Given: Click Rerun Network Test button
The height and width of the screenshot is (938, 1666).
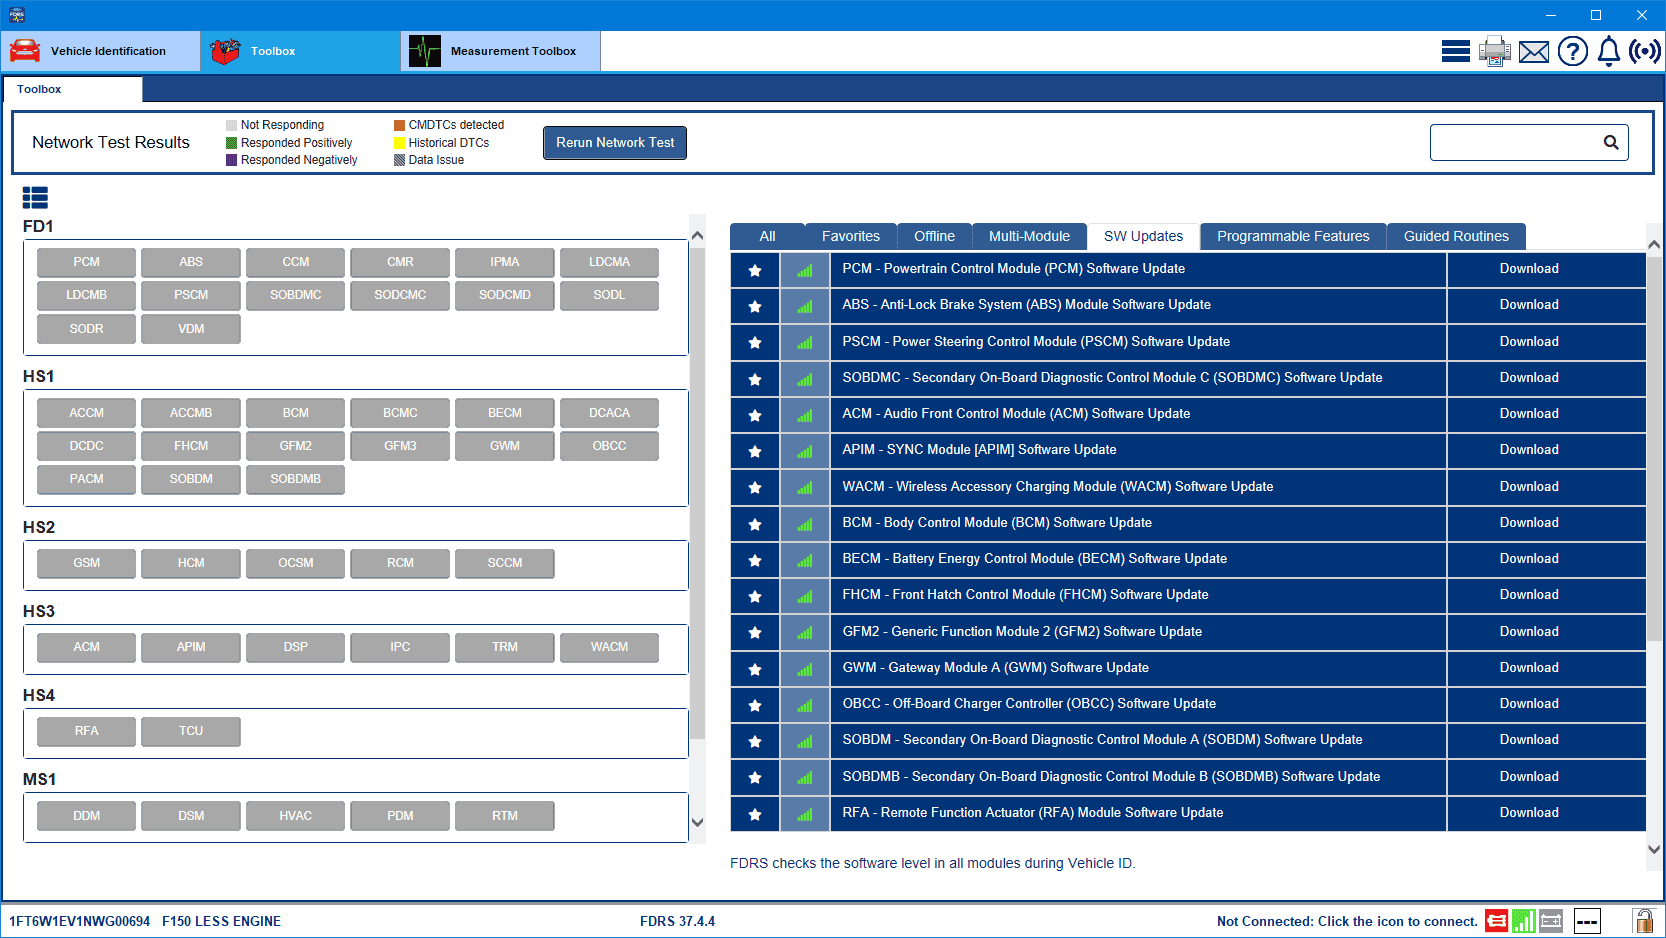Looking at the screenshot, I should click(614, 143).
